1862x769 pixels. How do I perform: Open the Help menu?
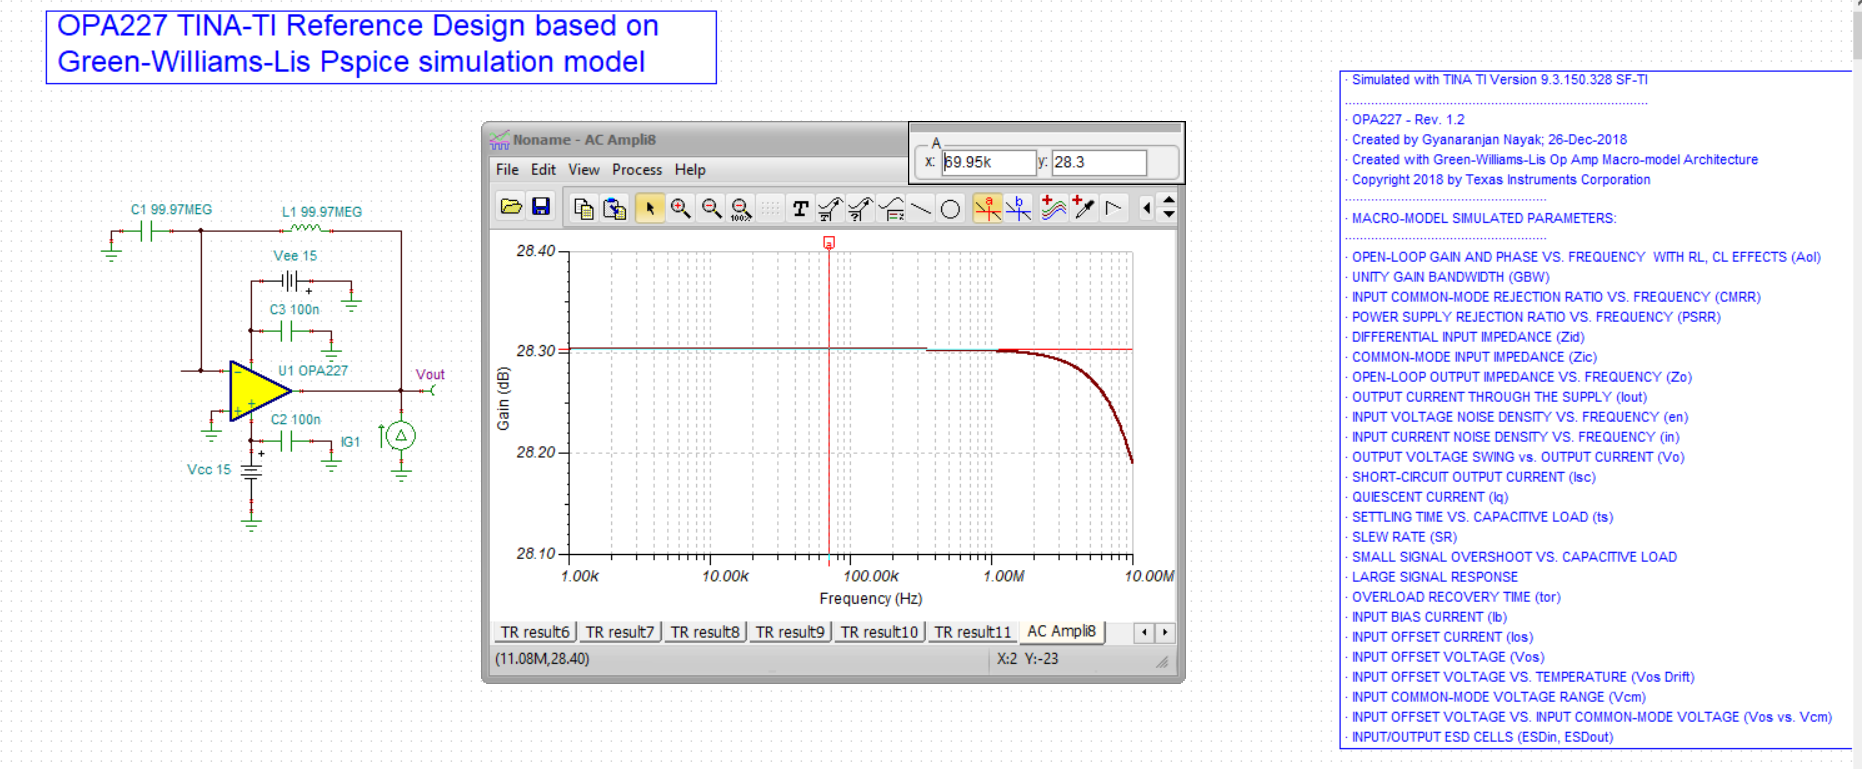(x=690, y=170)
